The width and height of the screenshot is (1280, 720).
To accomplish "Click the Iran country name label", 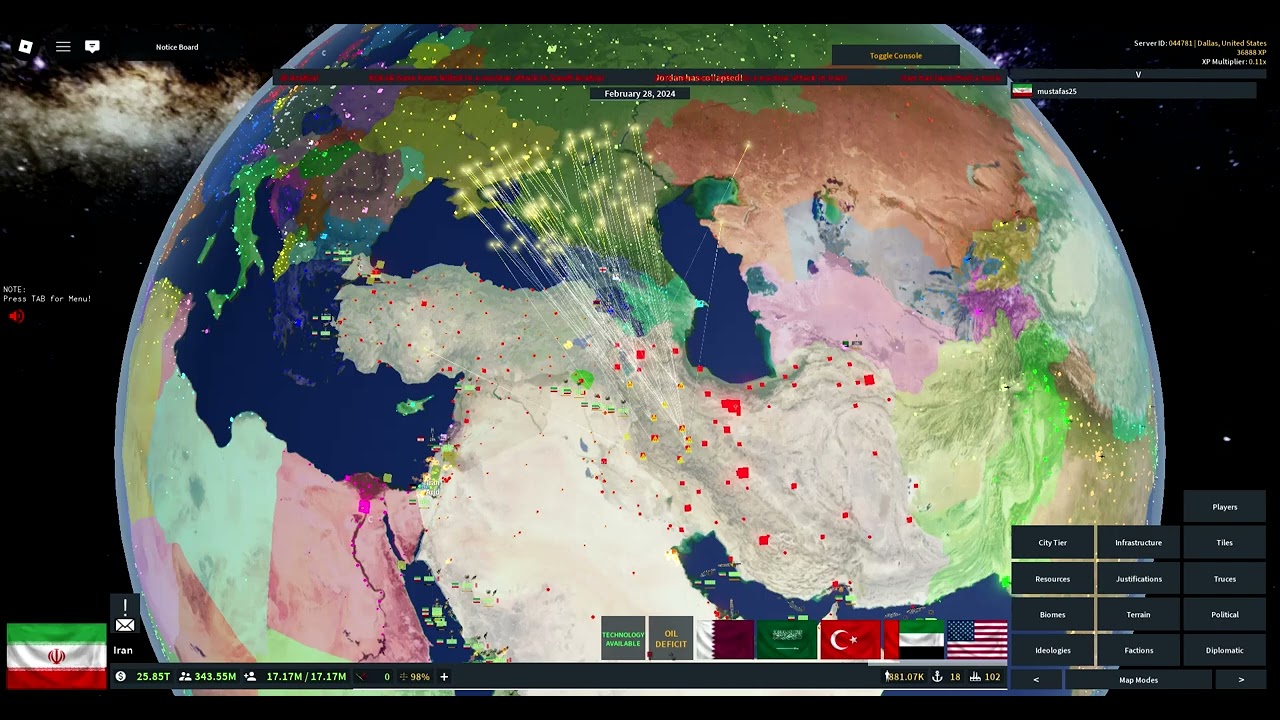I will (x=123, y=650).
